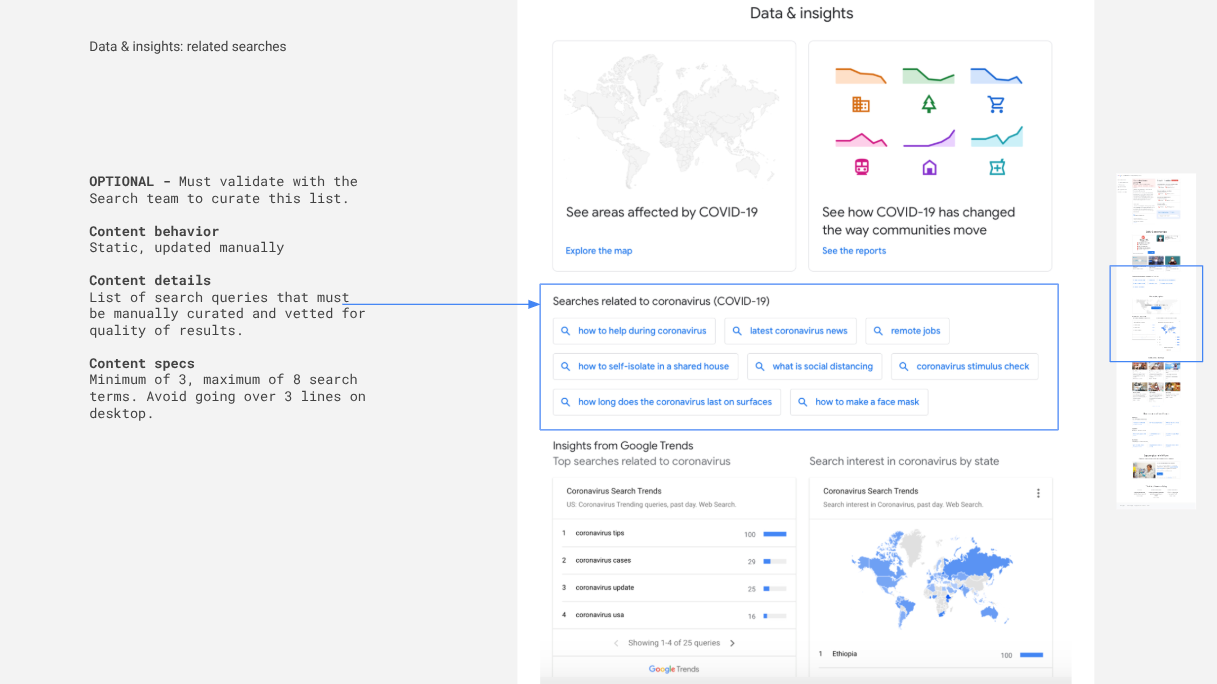This screenshot has height=684, width=1217.
Task: Select 'how to make a face mask' chip
Action: point(859,402)
